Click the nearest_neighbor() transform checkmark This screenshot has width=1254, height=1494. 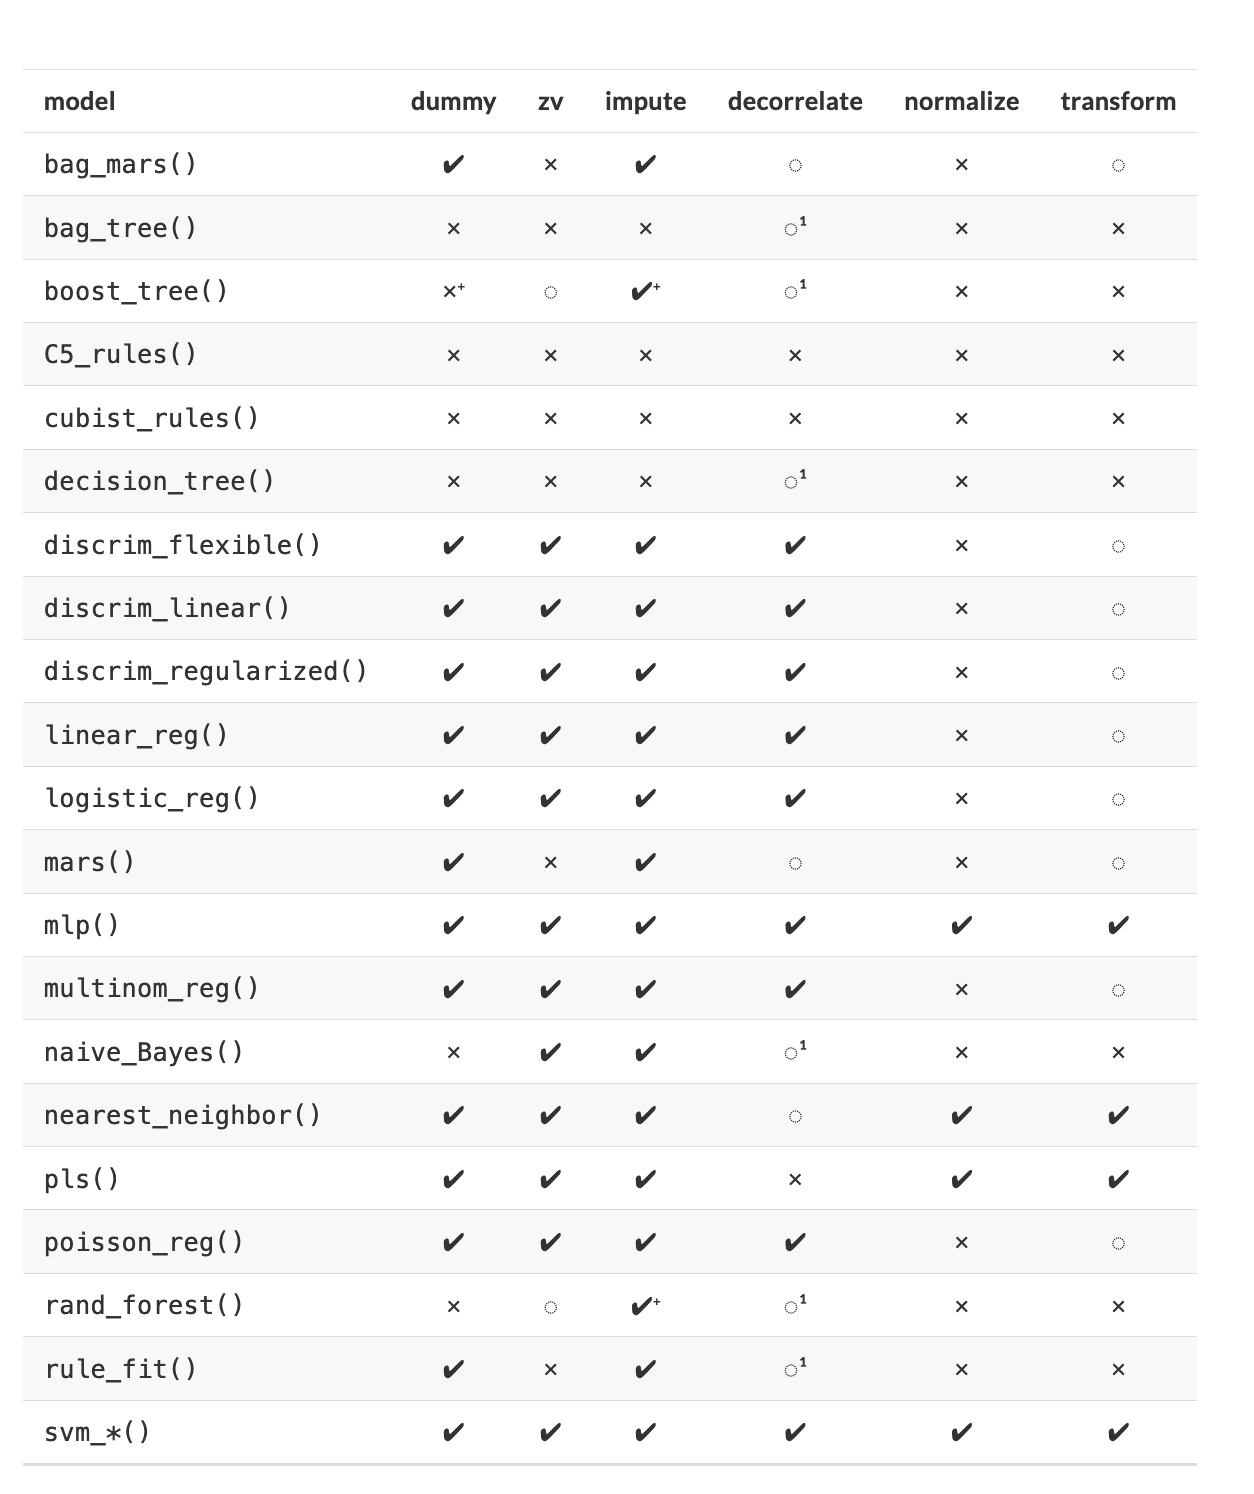(x=1118, y=1115)
